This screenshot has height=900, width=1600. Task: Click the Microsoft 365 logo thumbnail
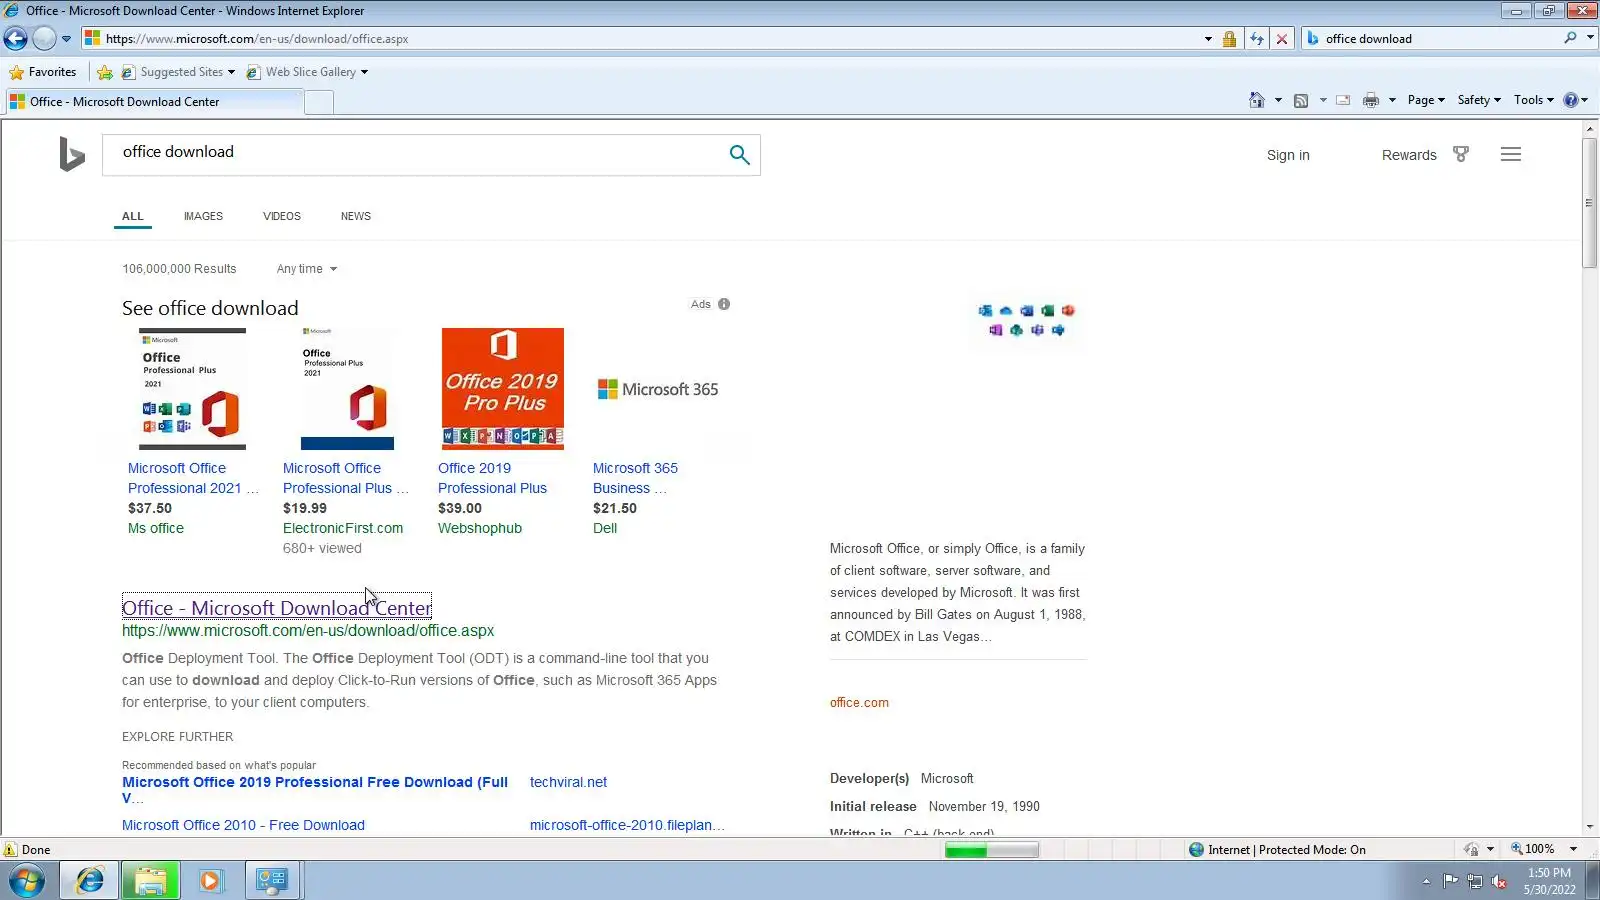pyautogui.click(x=658, y=389)
